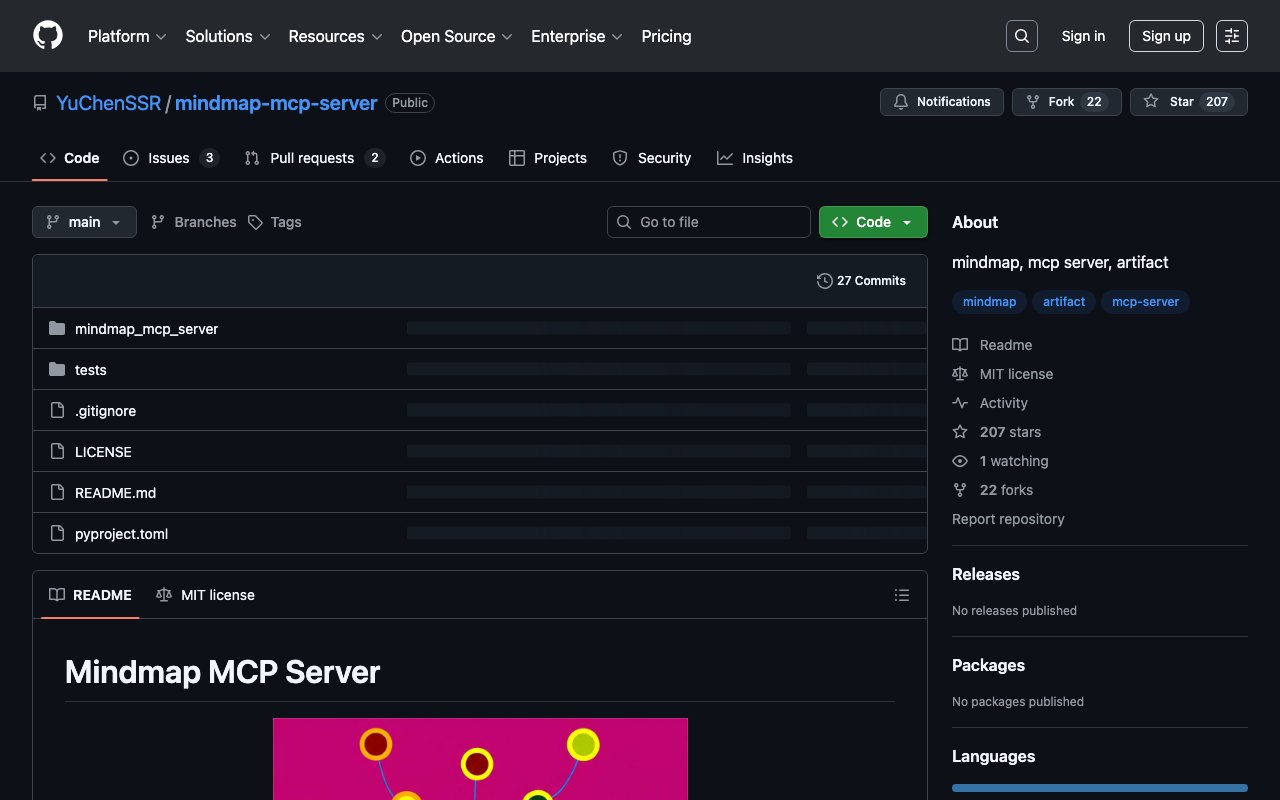Open the search magnifier icon
This screenshot has height=800, width=1280.
coord(1021,36)
